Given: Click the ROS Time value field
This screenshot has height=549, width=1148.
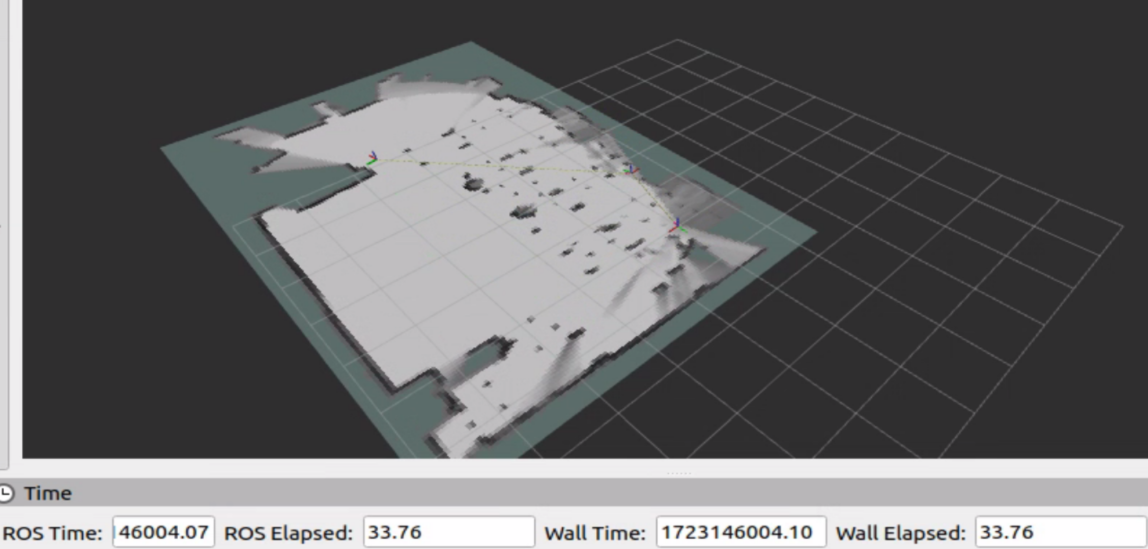Looking at the screenshot, I should point(164,532).
